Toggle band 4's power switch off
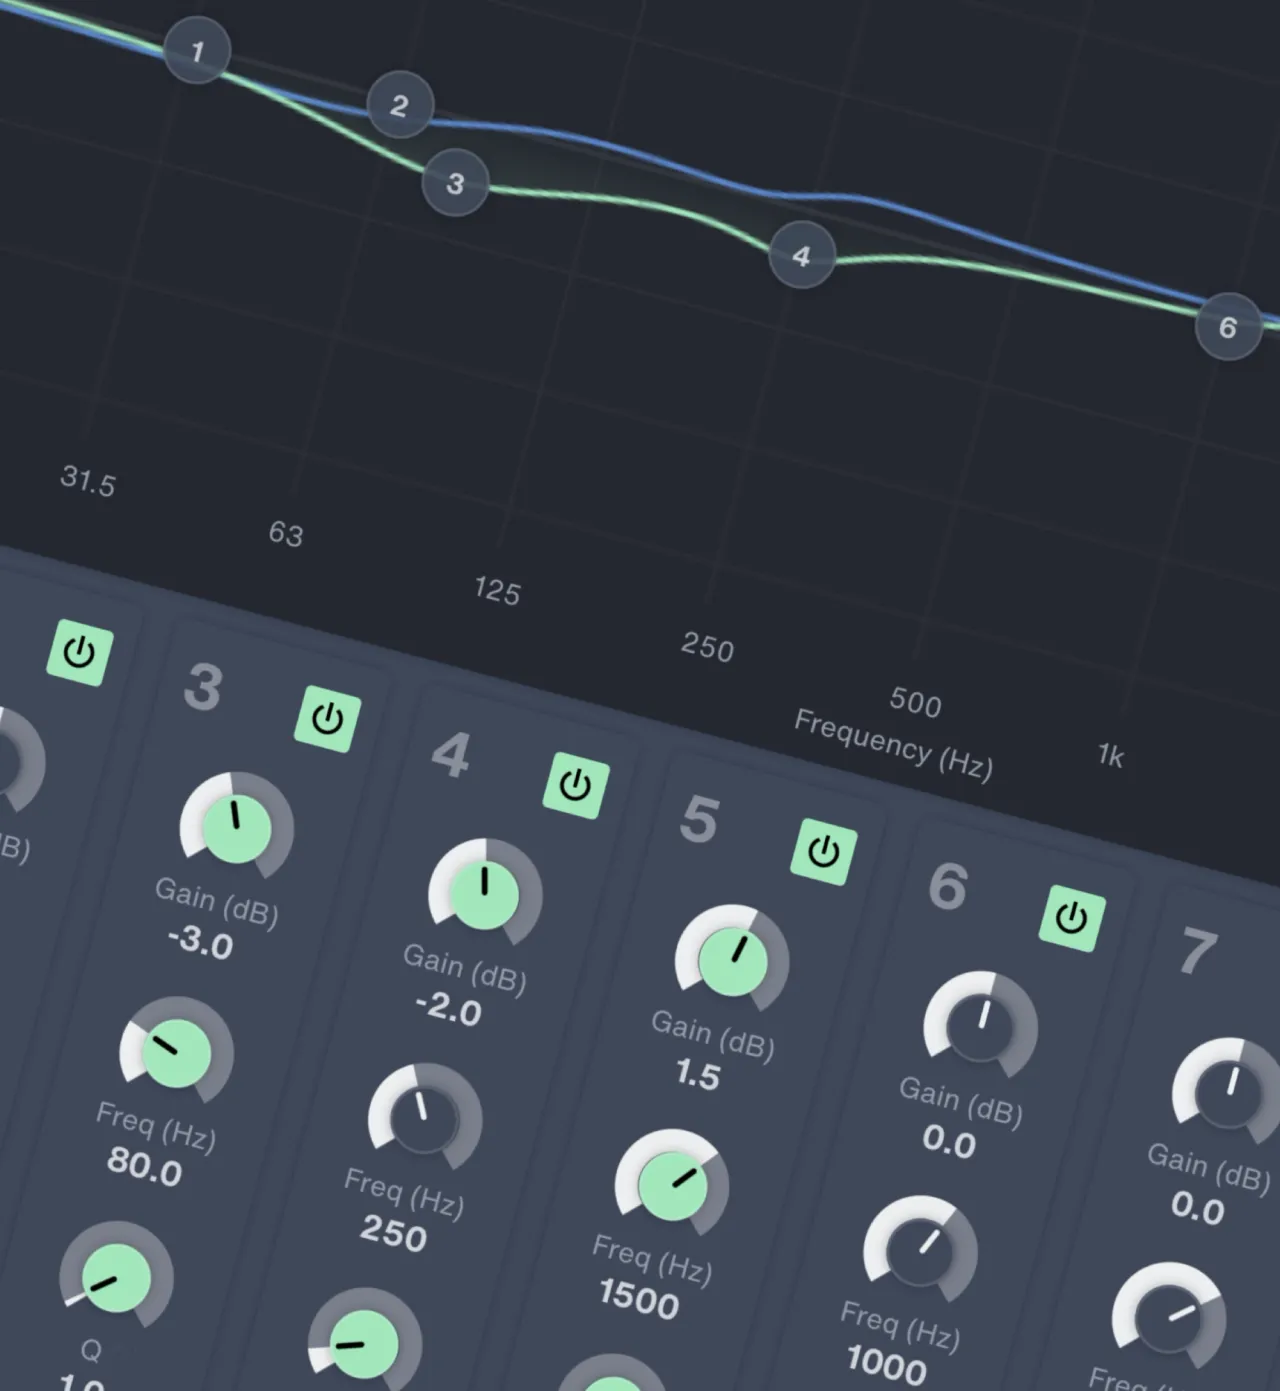The height and width of the screenshot is (1391, 1280). point(573,783)
